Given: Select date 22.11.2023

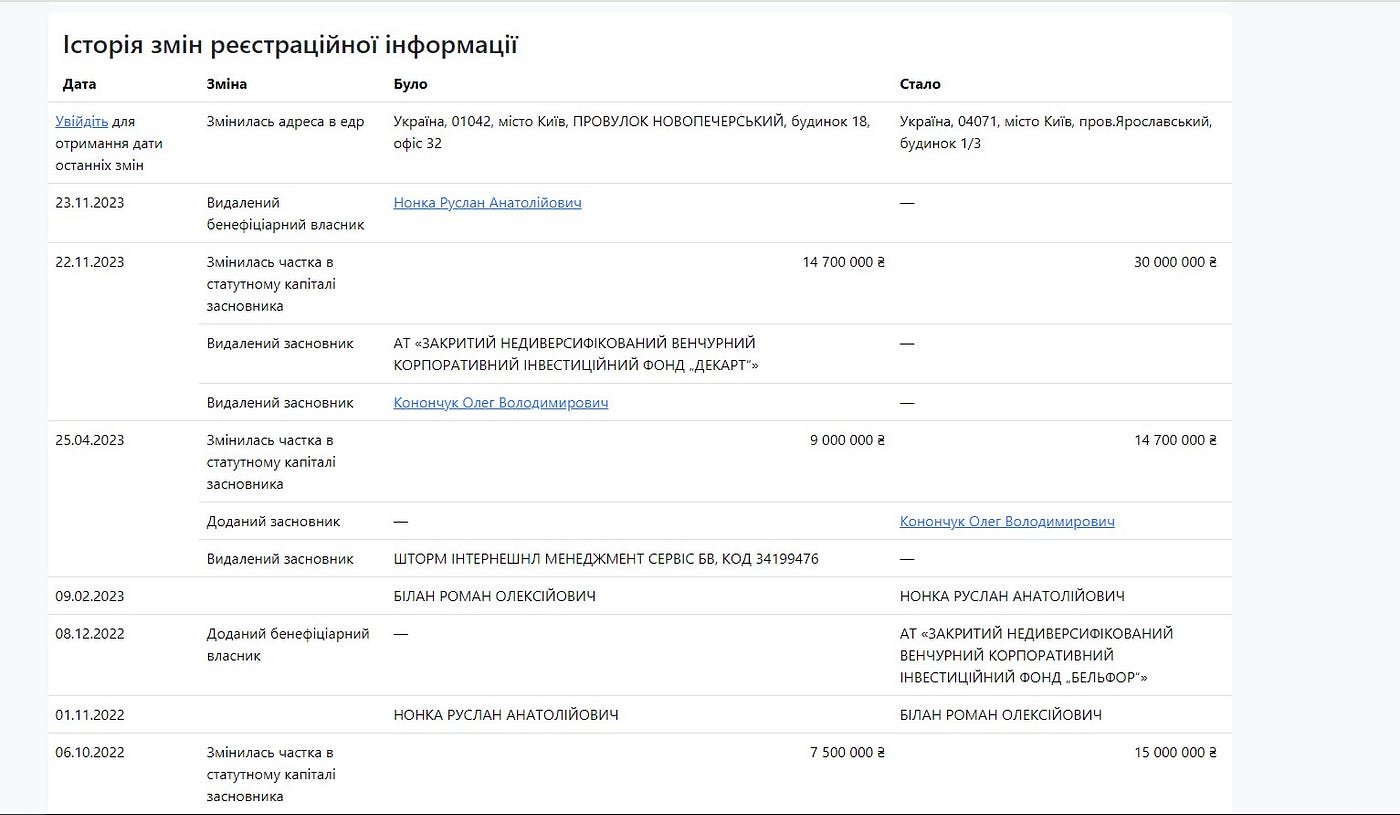Looking at the screenshot, I should [90, 262].
